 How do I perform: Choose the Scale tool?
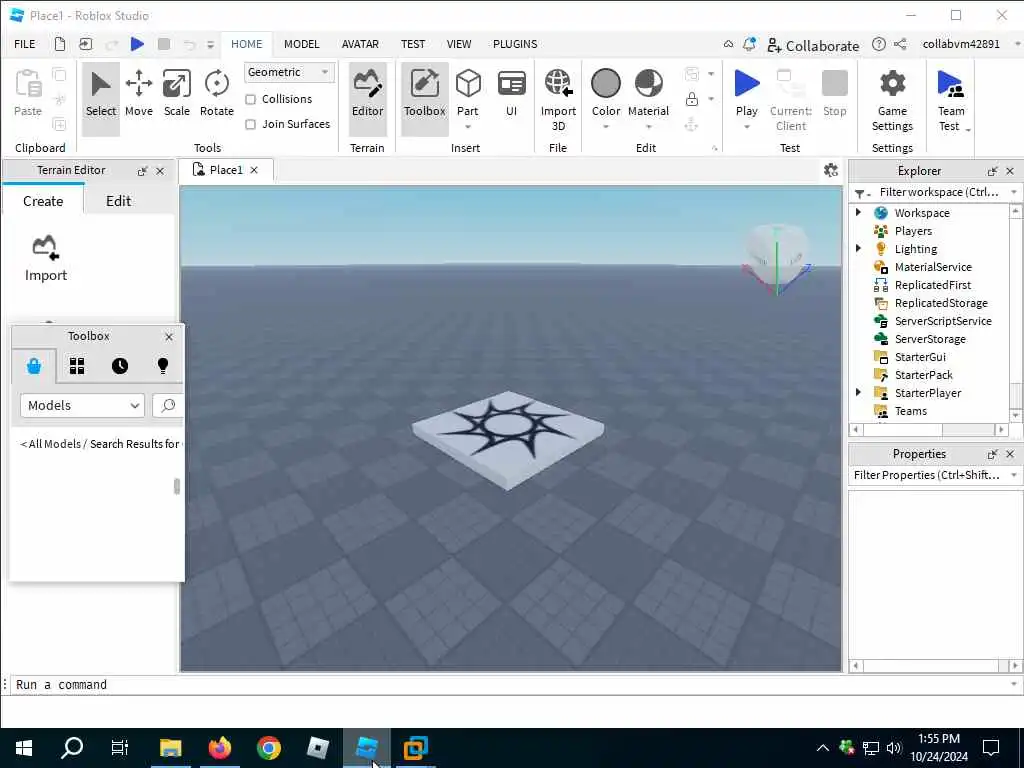176,95
